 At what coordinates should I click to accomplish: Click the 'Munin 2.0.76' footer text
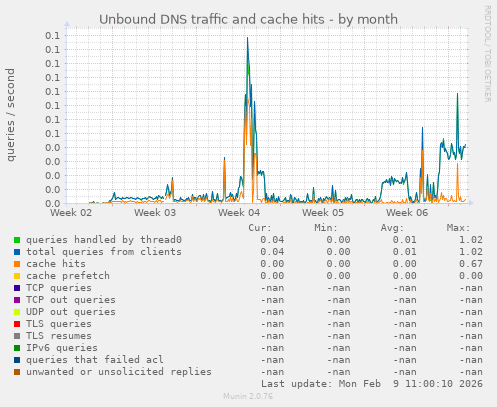click(248, 396)
